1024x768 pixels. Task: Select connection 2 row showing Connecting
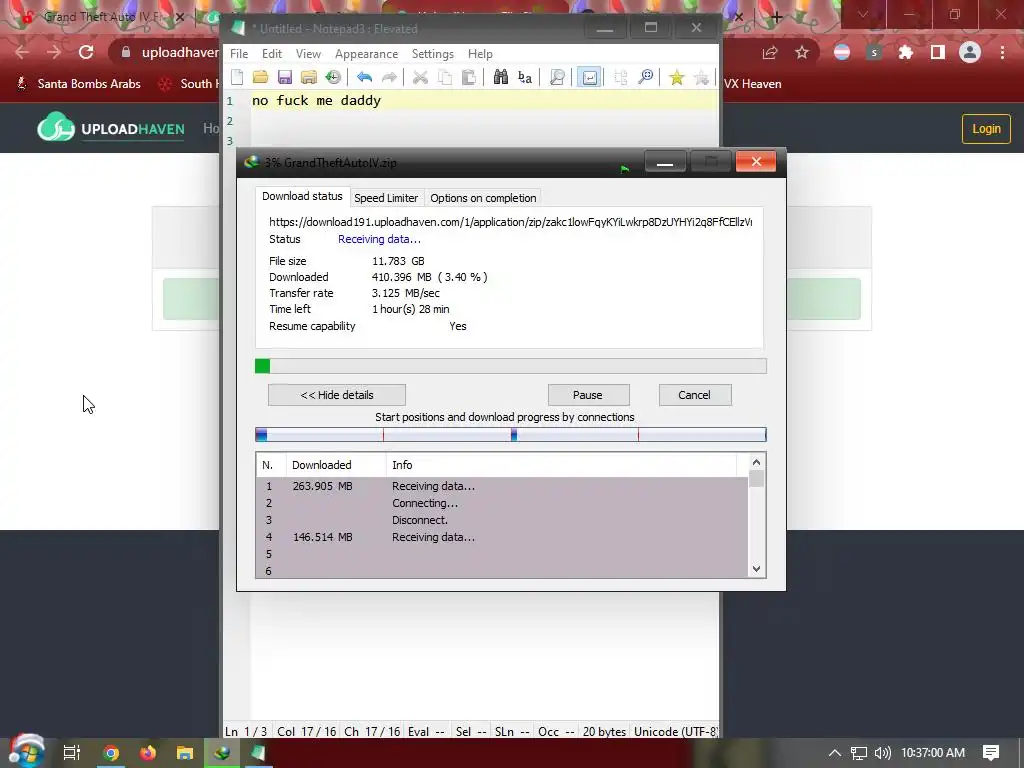coord(502,503)
